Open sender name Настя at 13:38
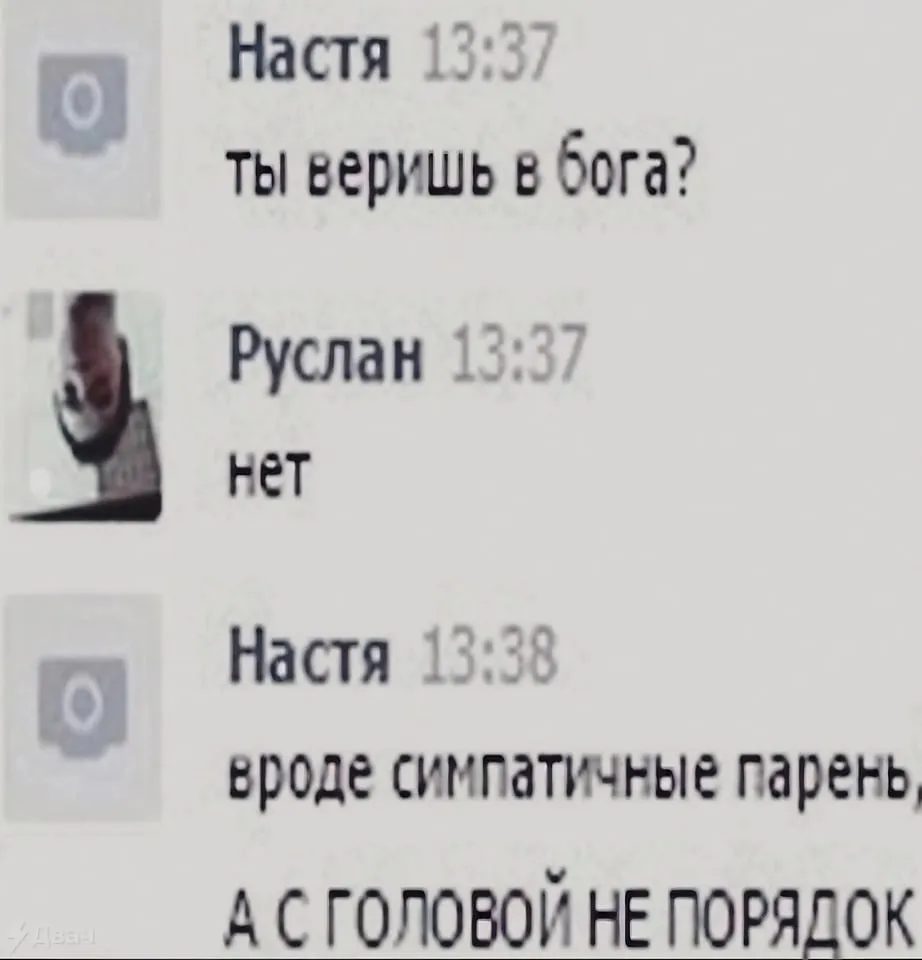 (x=309, y=659)
